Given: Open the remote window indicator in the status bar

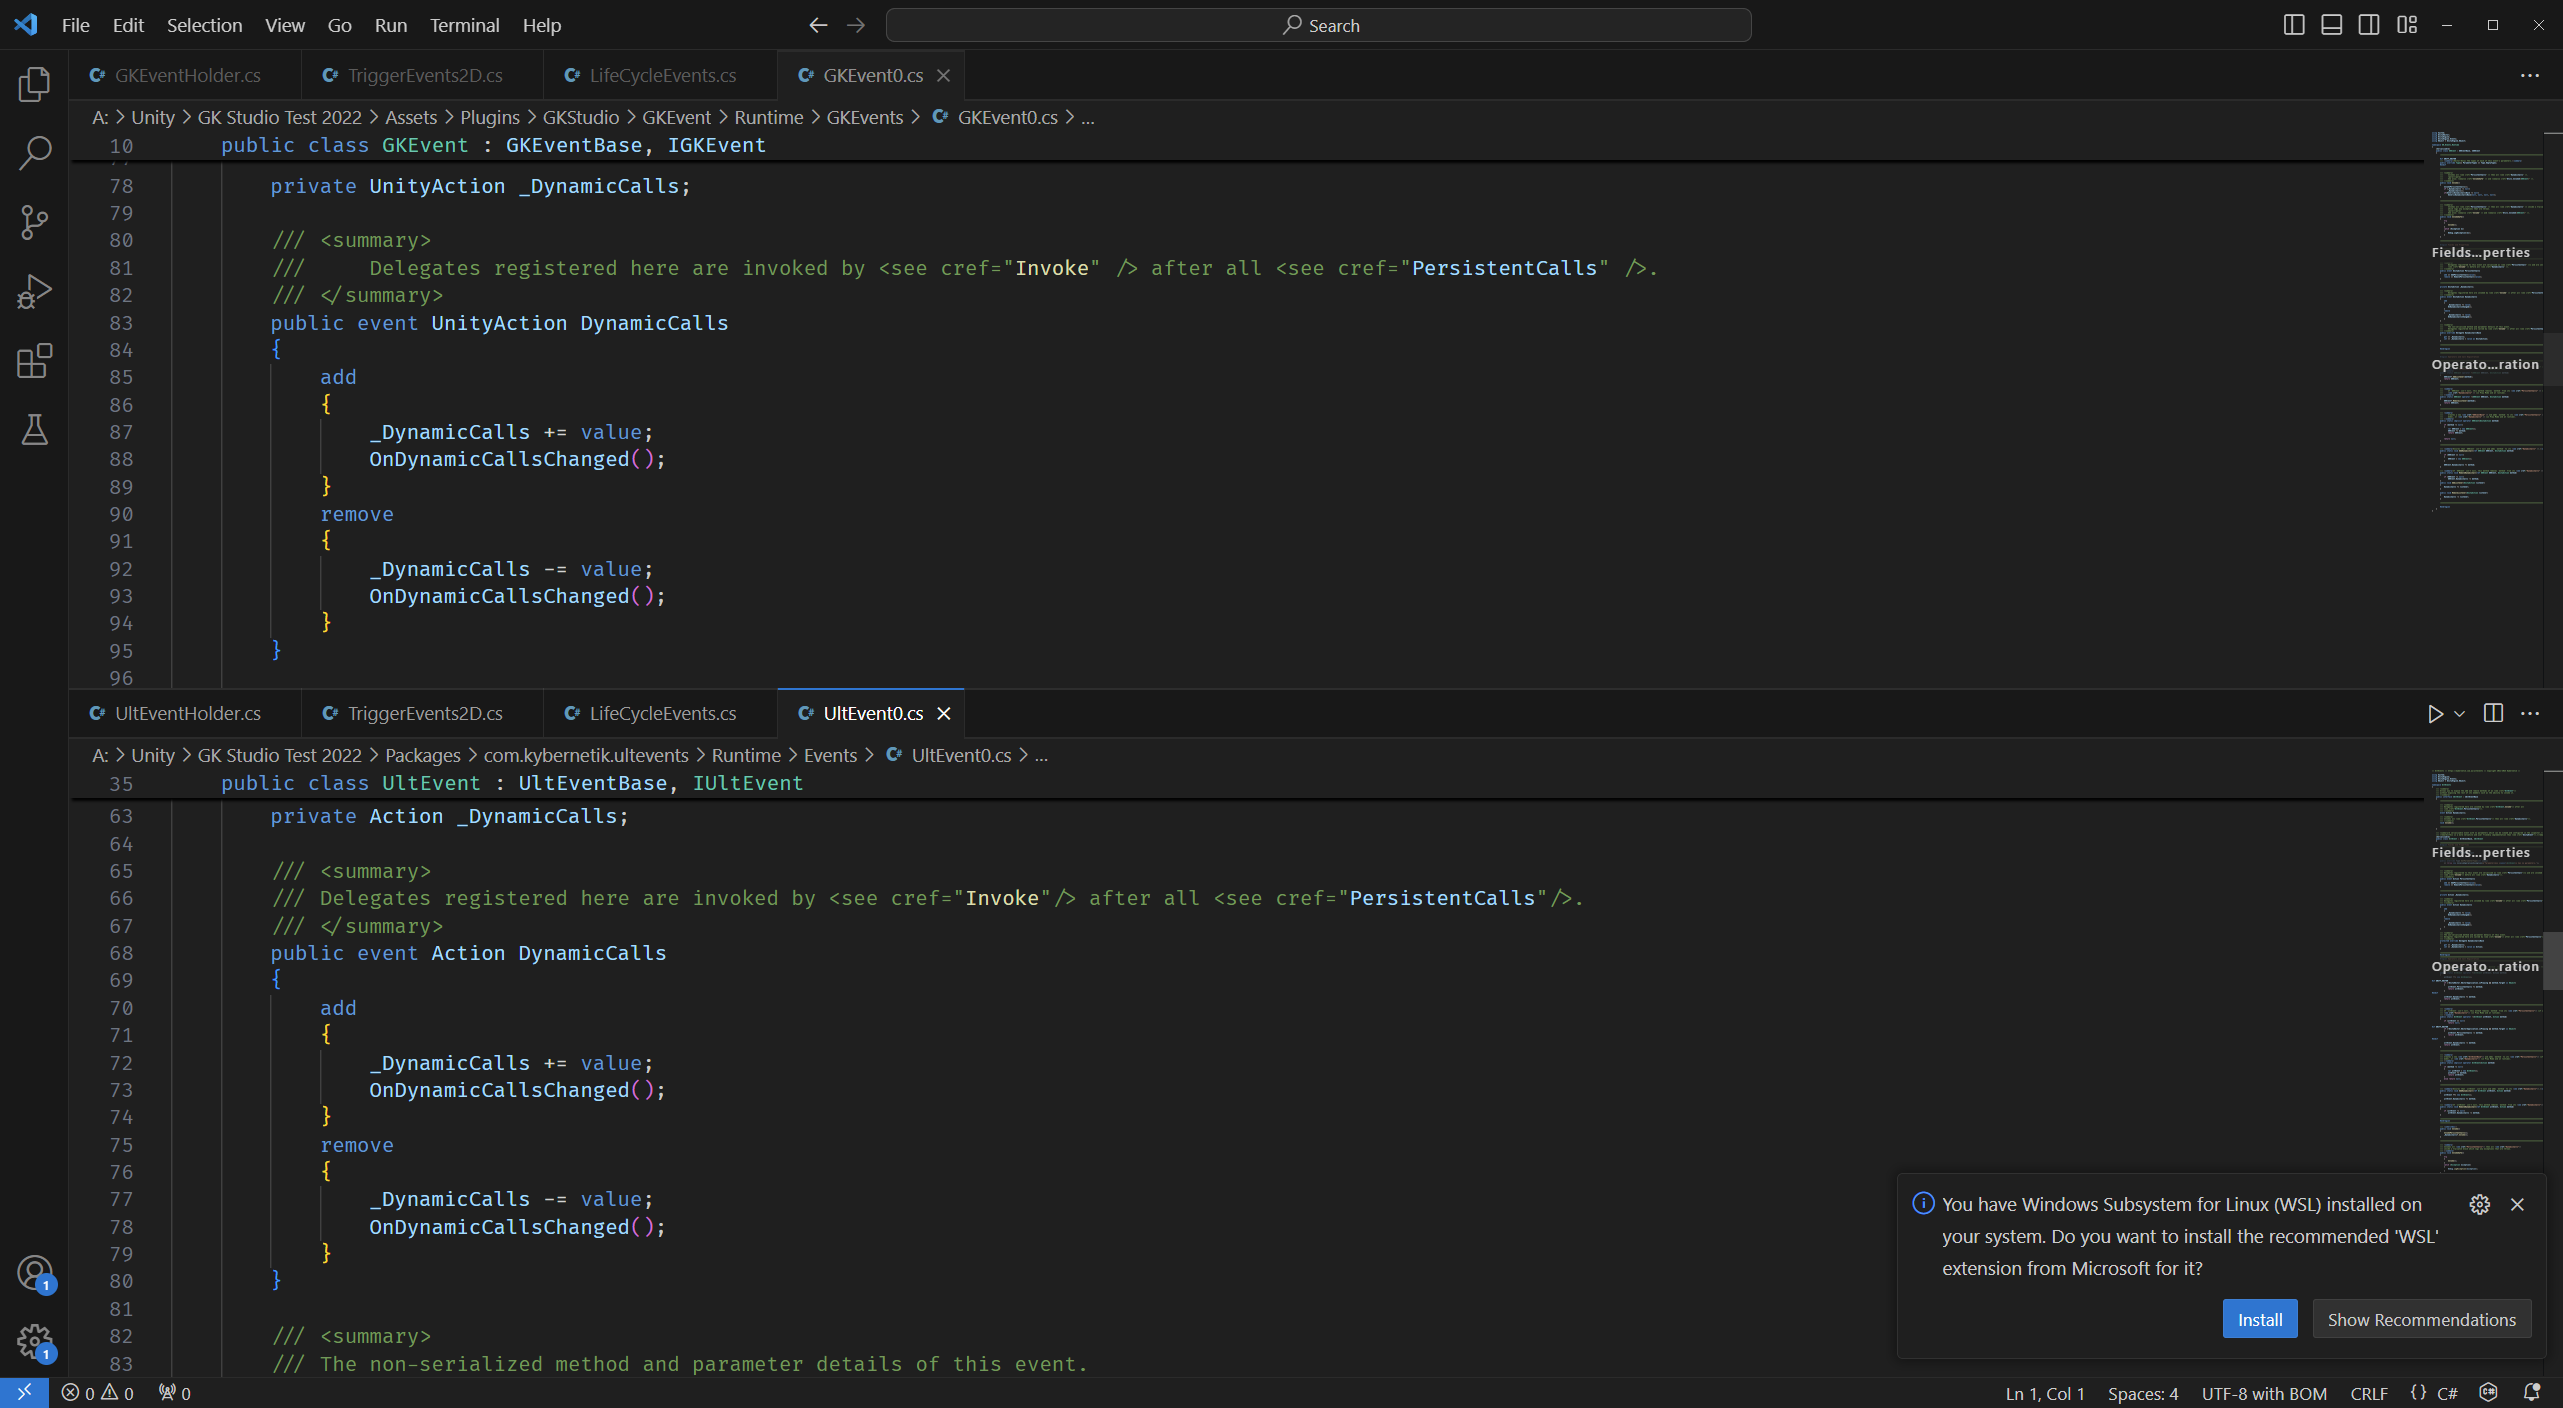Looking at the screenshot, I should (24, 1392).
